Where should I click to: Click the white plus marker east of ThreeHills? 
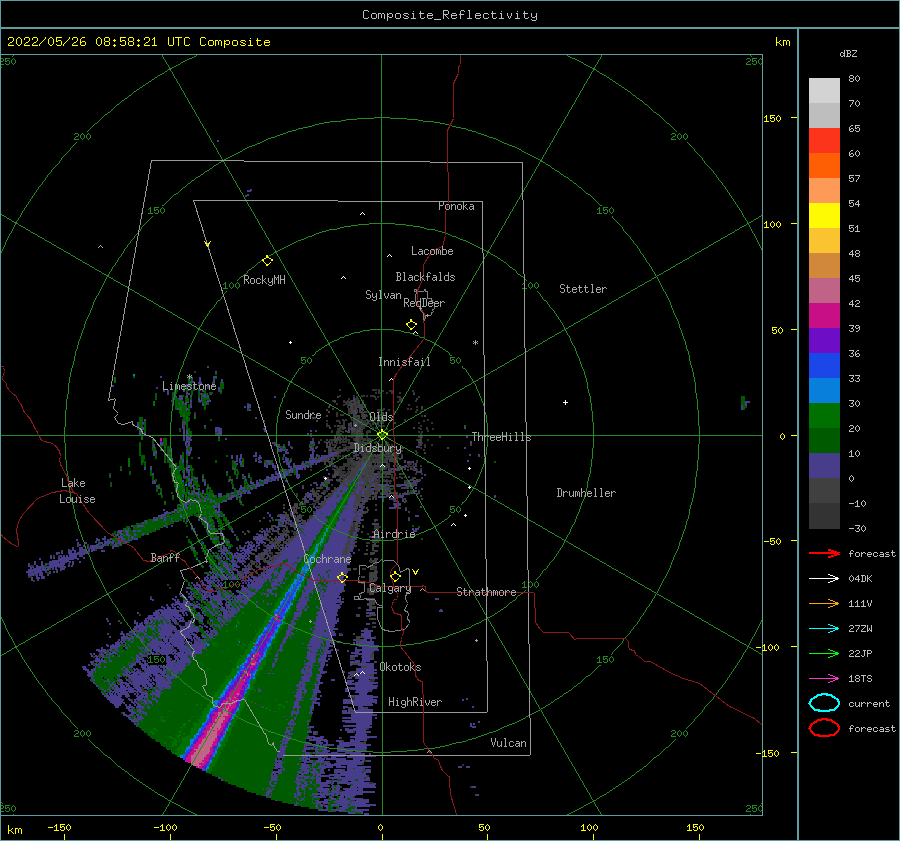pos(565,402)
